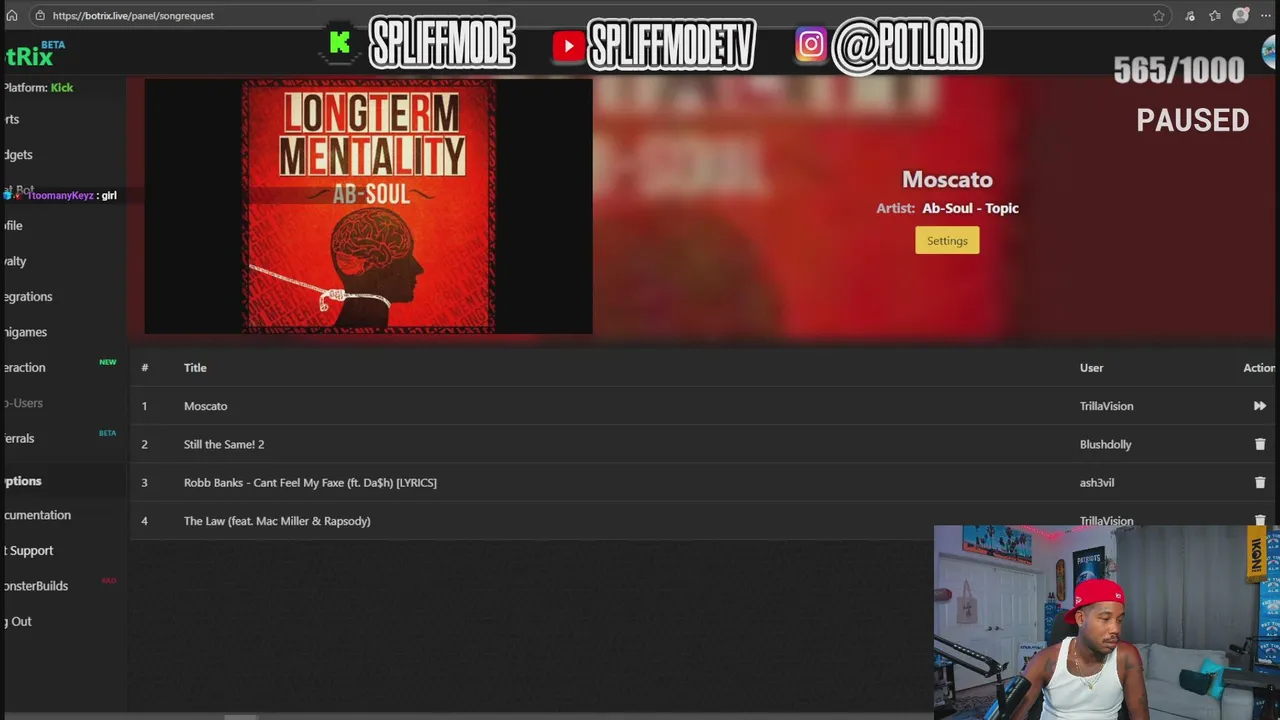Open the Support sidebar link

pyautogui.click(x=28, y=551)
